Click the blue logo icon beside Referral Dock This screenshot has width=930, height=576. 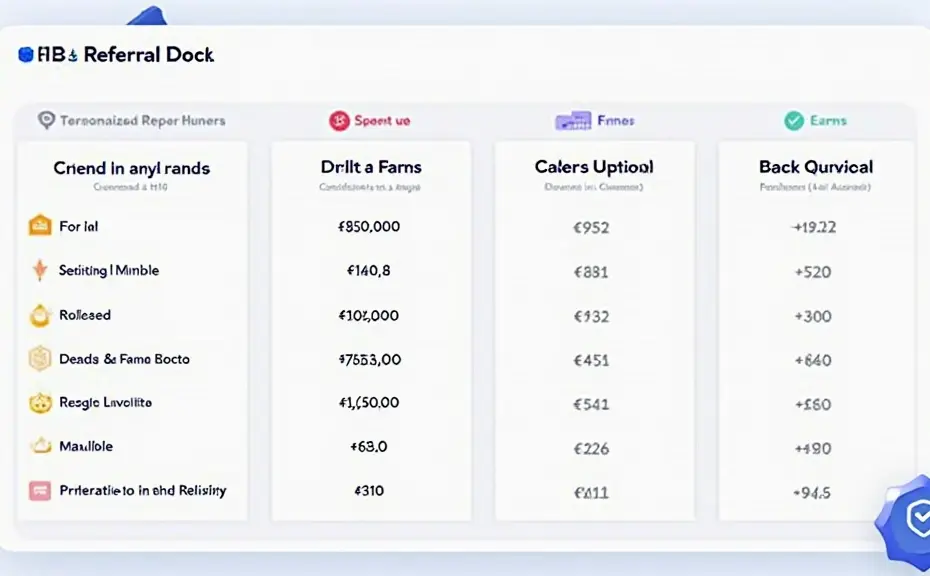(26, 55)
